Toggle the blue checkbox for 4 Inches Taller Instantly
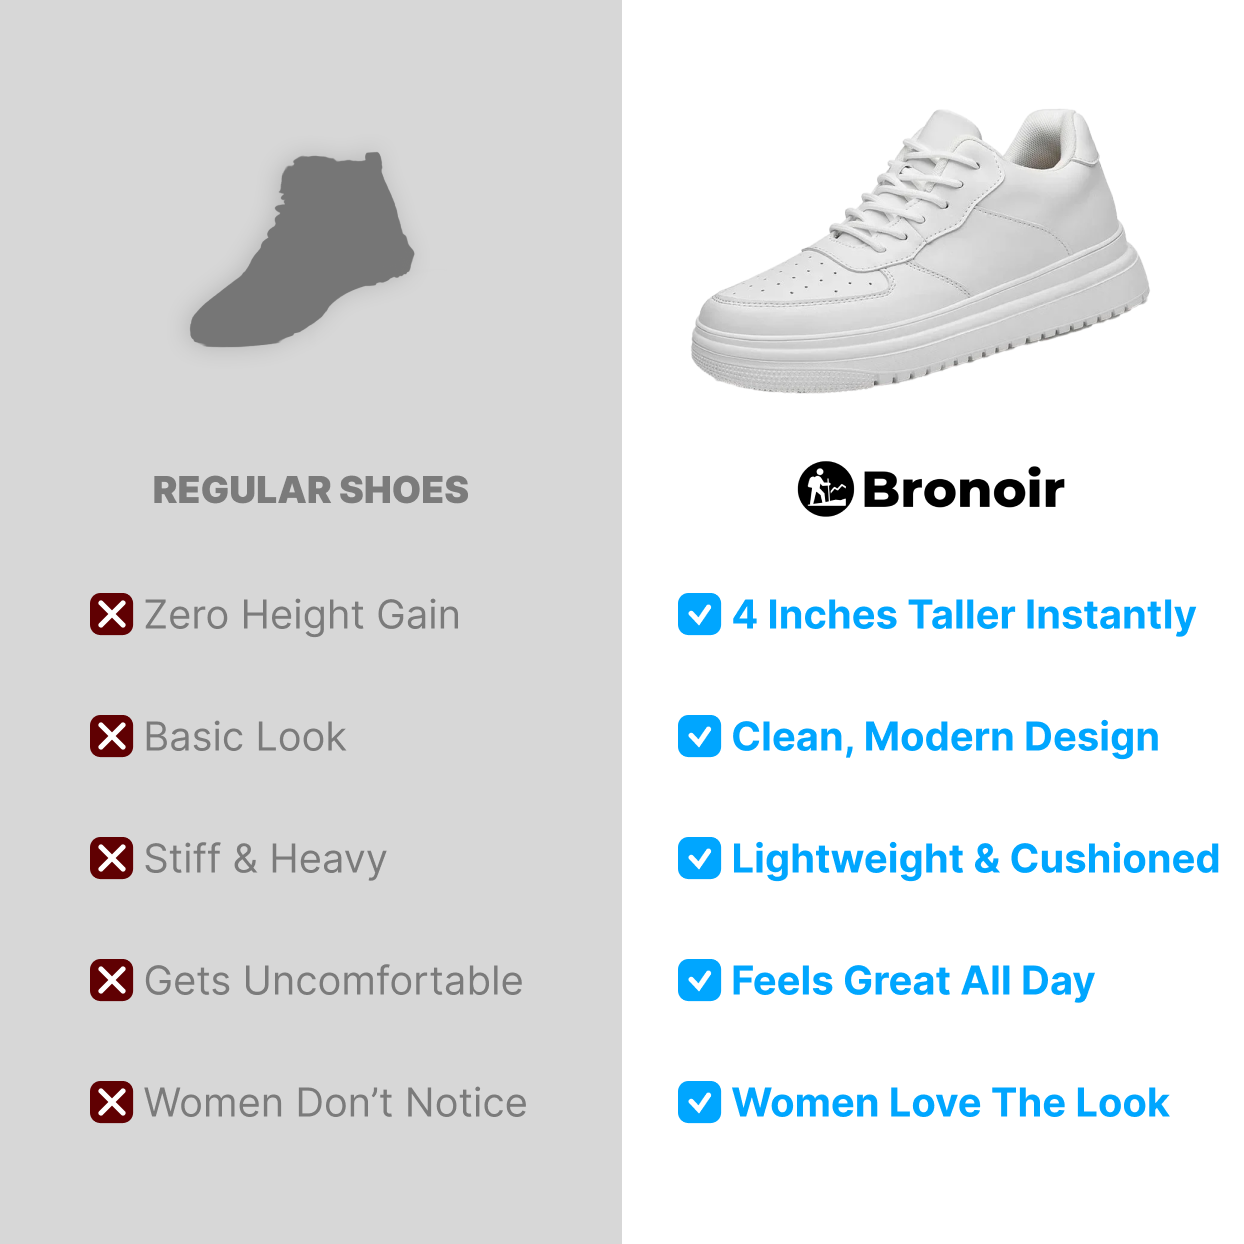 click(x=699, y=614)
